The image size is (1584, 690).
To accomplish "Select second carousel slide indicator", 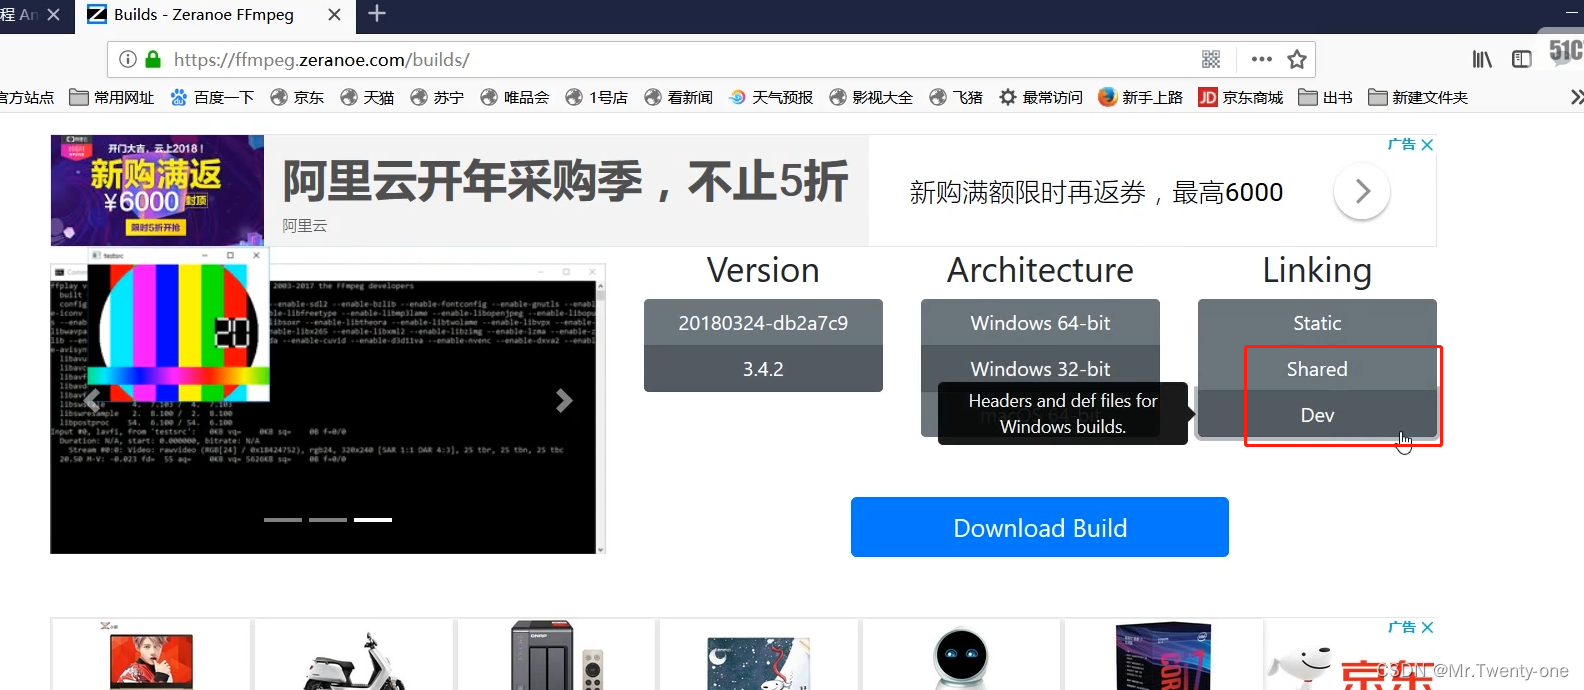I will 328,520.
